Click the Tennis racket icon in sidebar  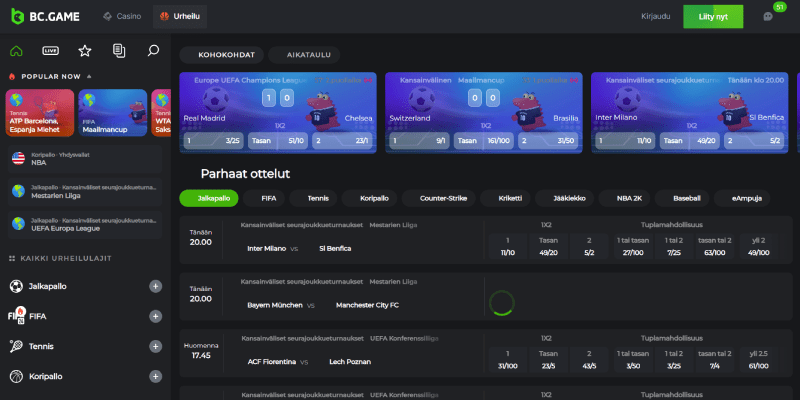coord(16,346)
